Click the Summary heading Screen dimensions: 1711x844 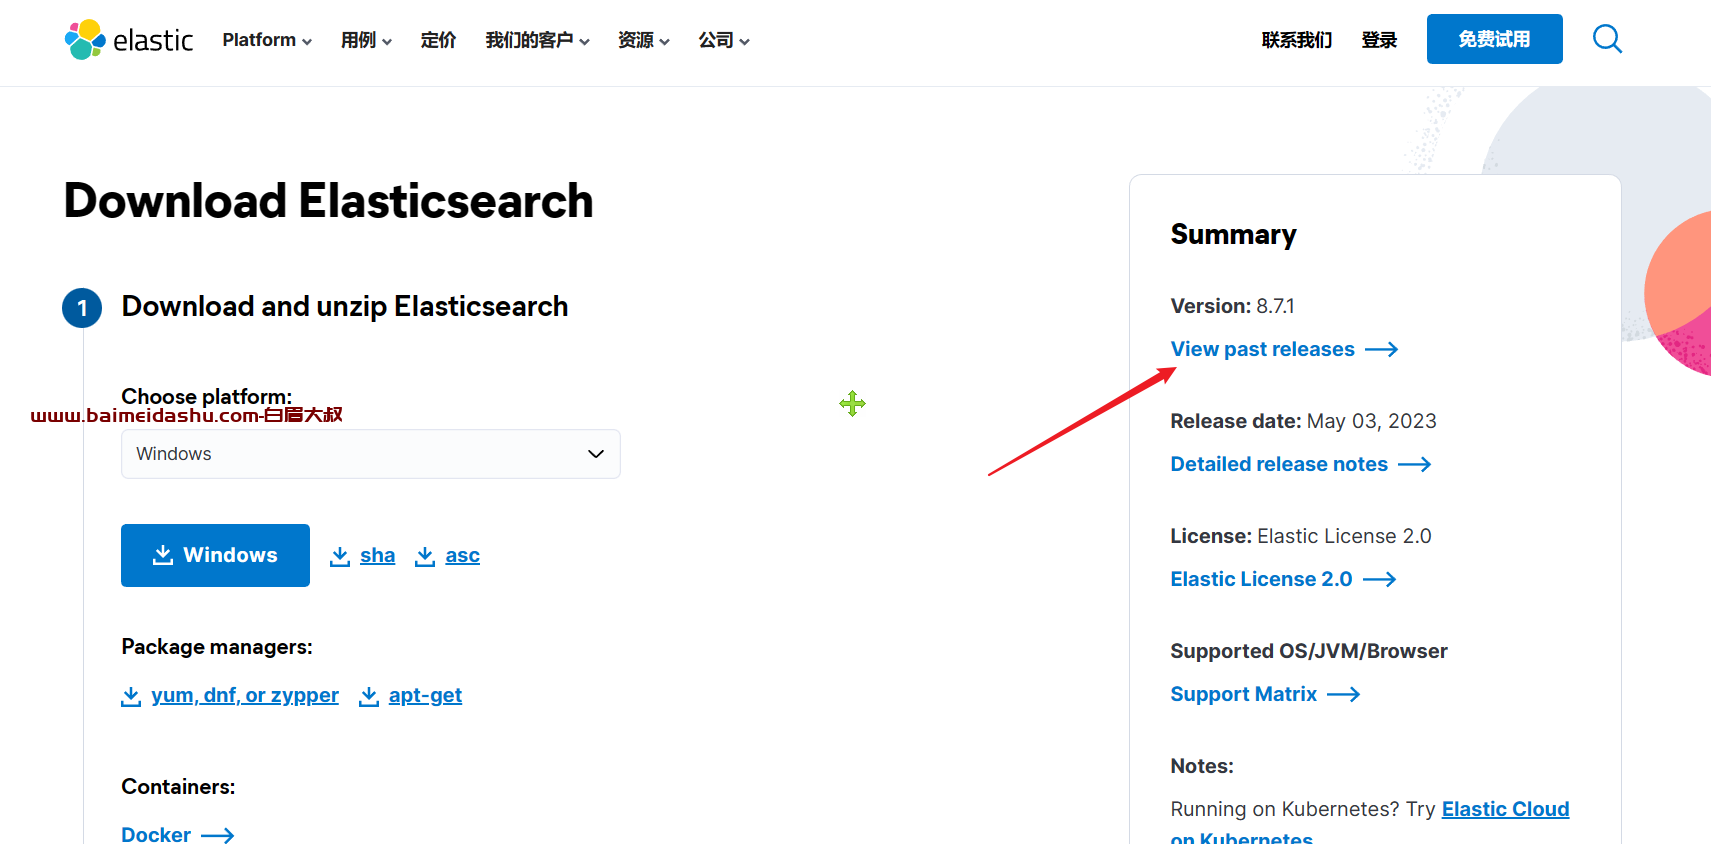tap(1233, 234)
